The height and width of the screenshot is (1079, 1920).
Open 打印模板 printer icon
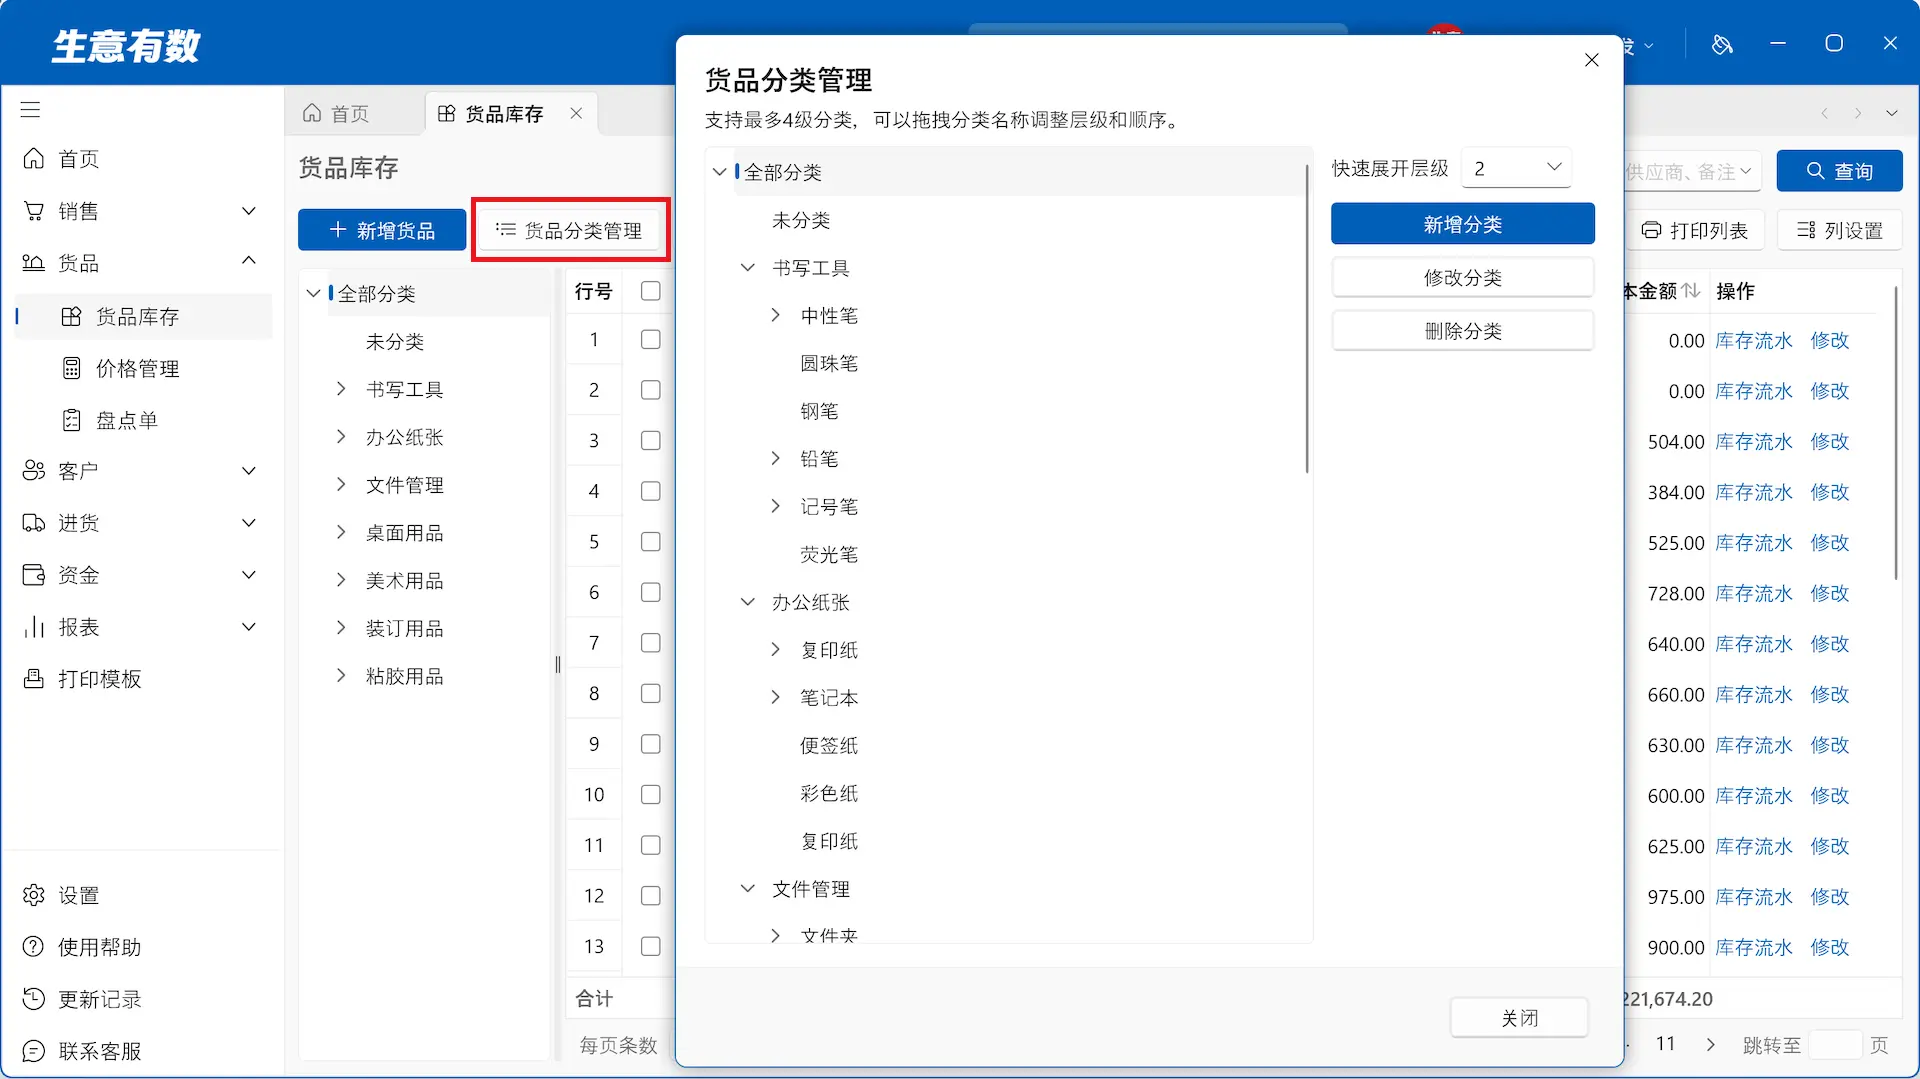(34, 679)
